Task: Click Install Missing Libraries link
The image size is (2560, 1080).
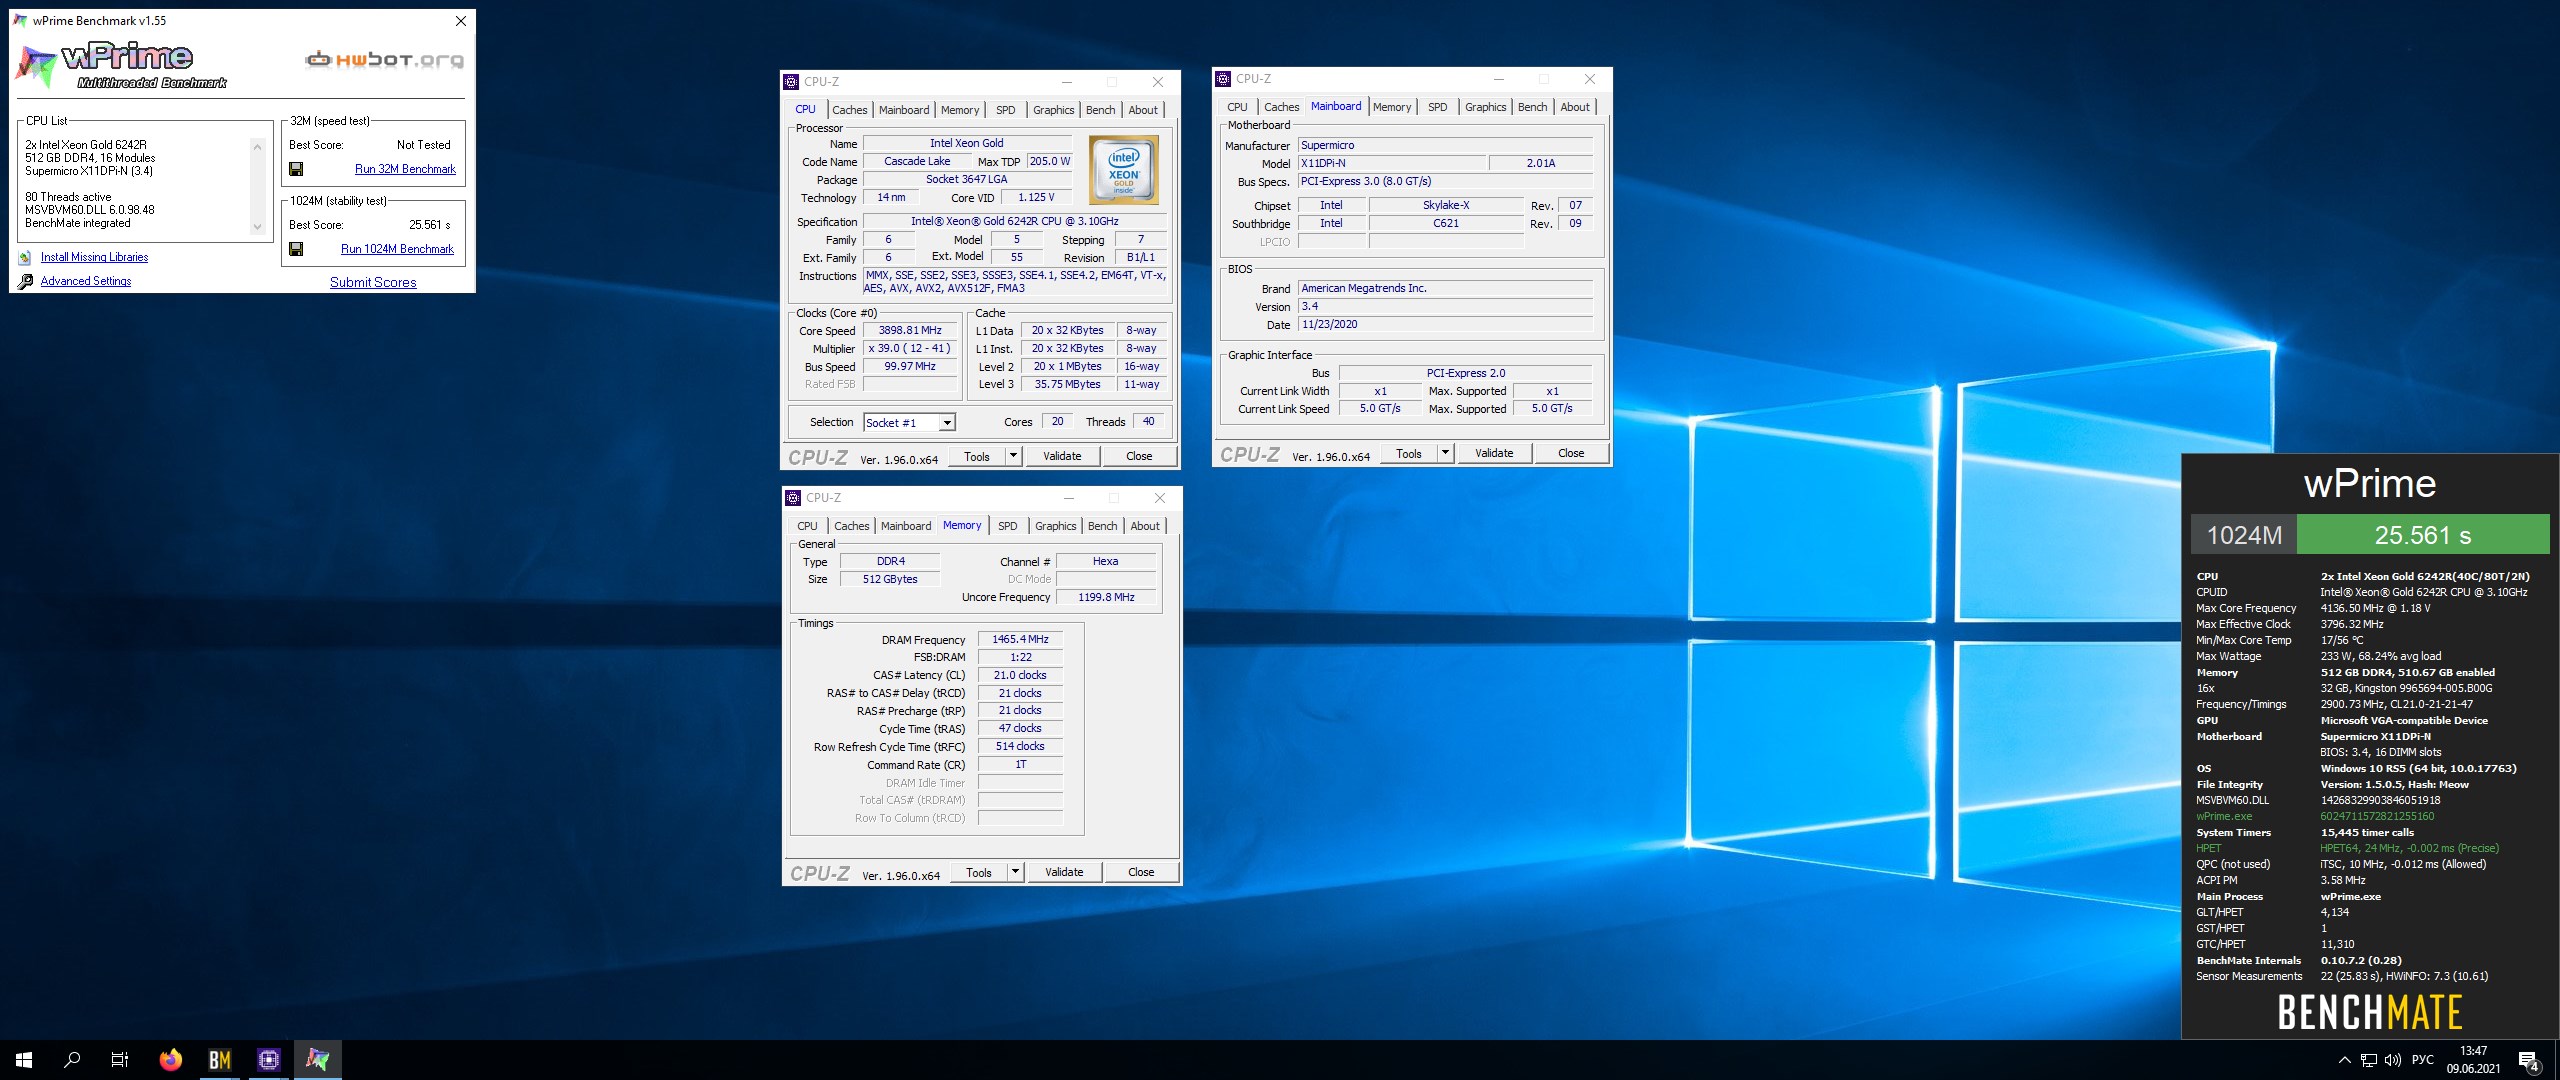Action: 94,257
